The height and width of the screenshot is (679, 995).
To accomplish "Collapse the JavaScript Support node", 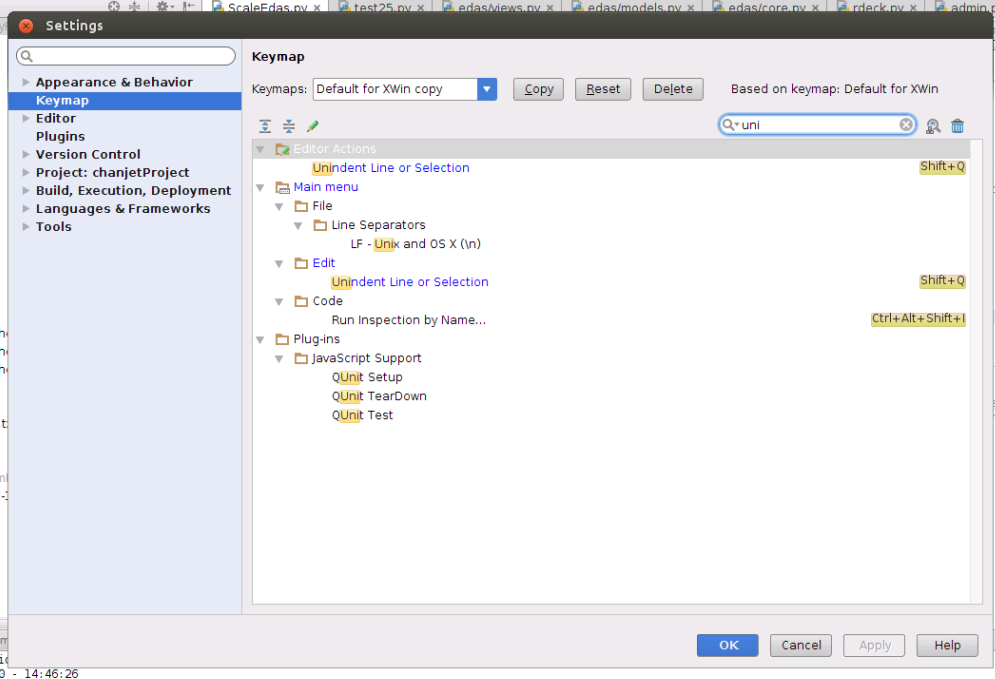I will click(x=279, y=359).
